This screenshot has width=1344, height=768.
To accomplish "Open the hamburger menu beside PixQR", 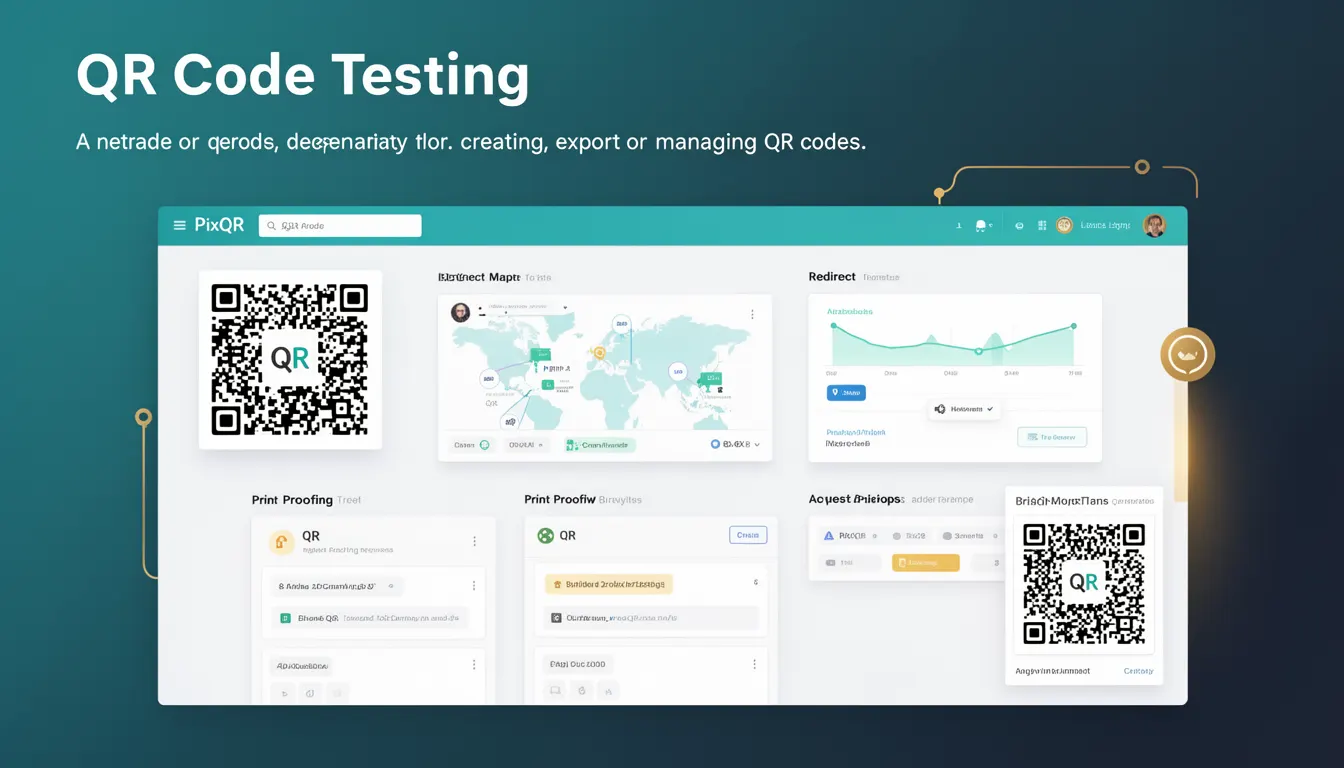I will tap(180, 226).
